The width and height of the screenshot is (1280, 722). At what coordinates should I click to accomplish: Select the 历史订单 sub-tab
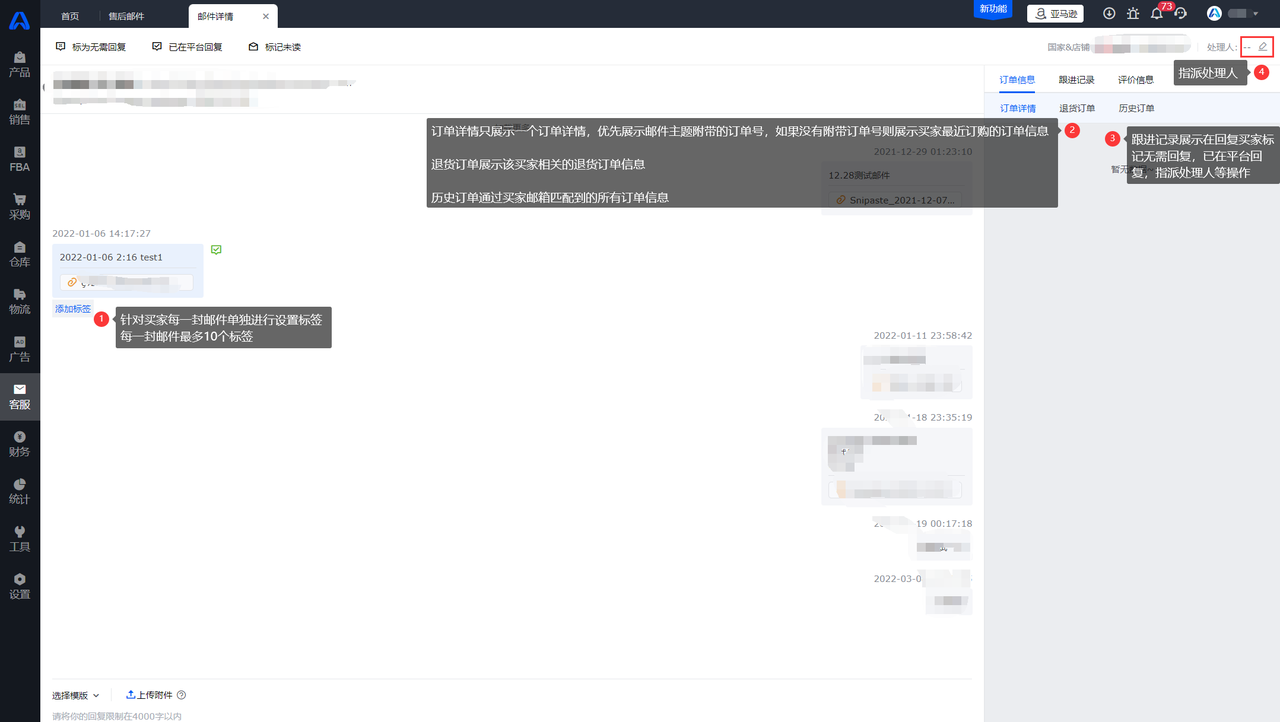click(x=1136, y=108)
